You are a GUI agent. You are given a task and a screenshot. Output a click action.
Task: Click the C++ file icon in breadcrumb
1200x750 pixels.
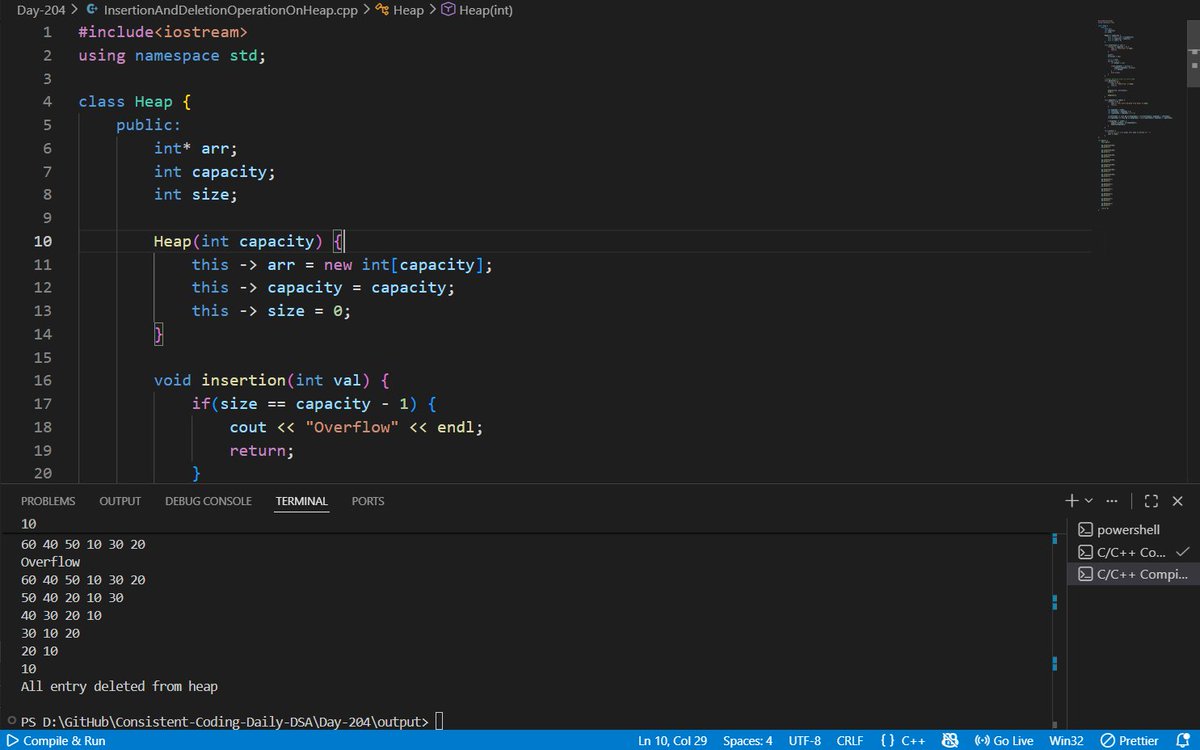pos(93,9)
